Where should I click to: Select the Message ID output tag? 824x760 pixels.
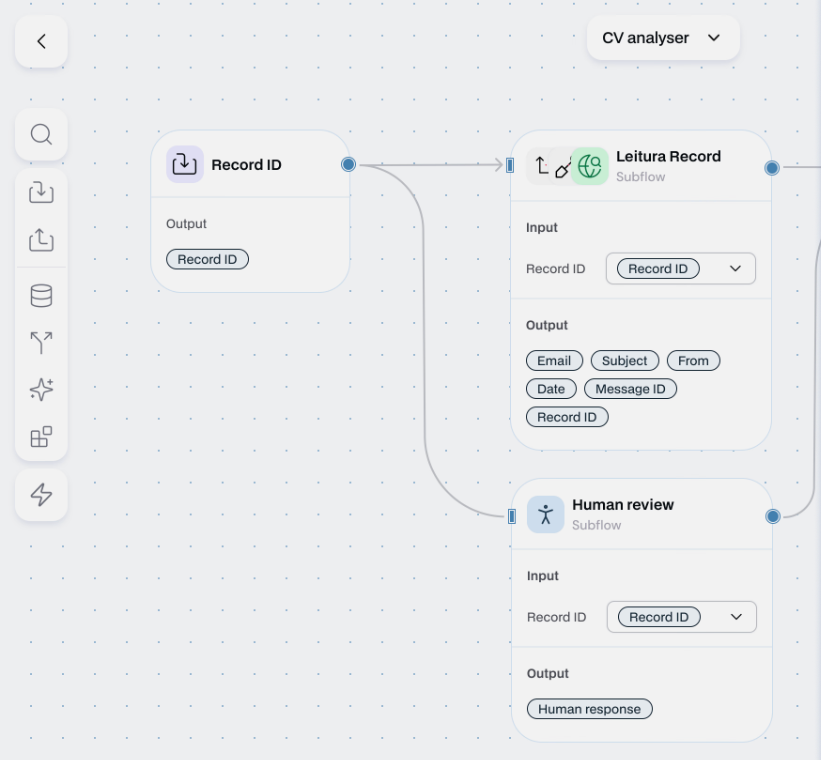(630, 389)
